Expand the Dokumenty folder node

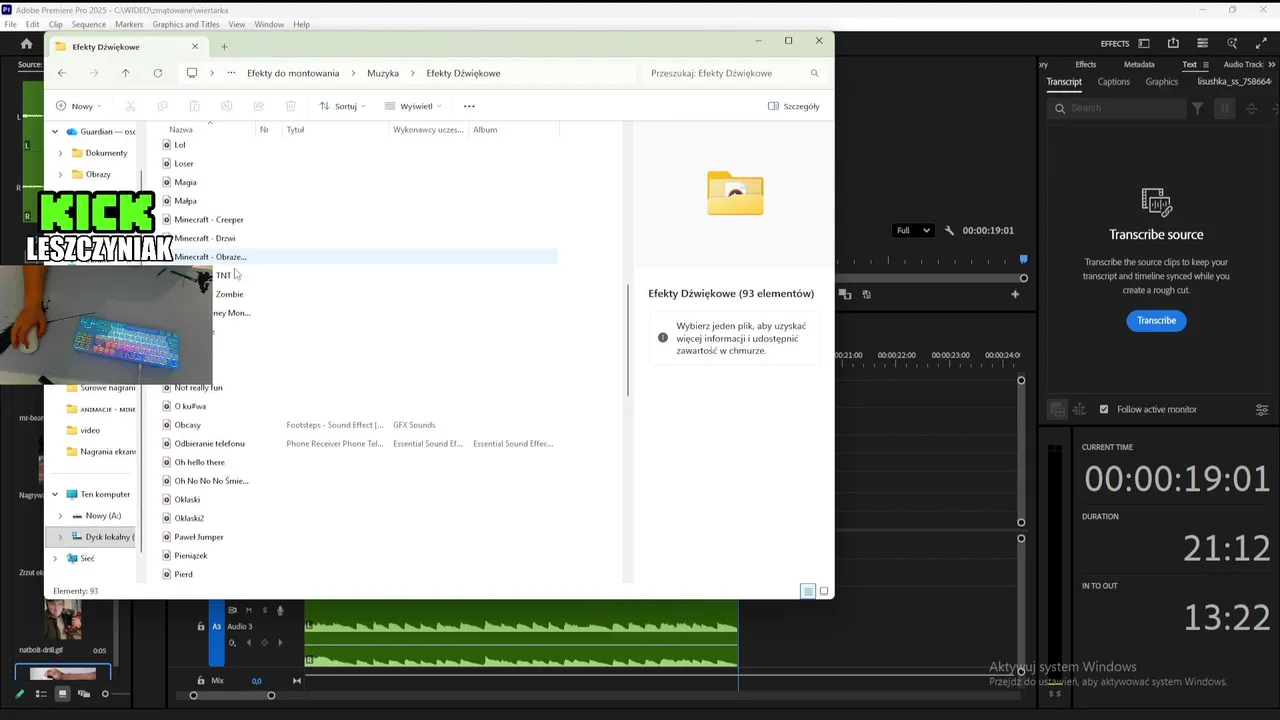60,153
